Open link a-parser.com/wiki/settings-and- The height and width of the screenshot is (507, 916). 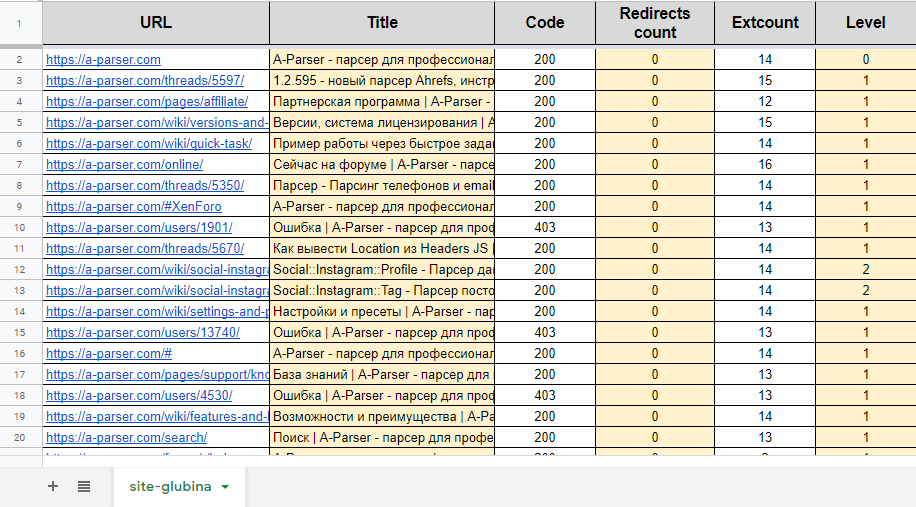point(157,312)
